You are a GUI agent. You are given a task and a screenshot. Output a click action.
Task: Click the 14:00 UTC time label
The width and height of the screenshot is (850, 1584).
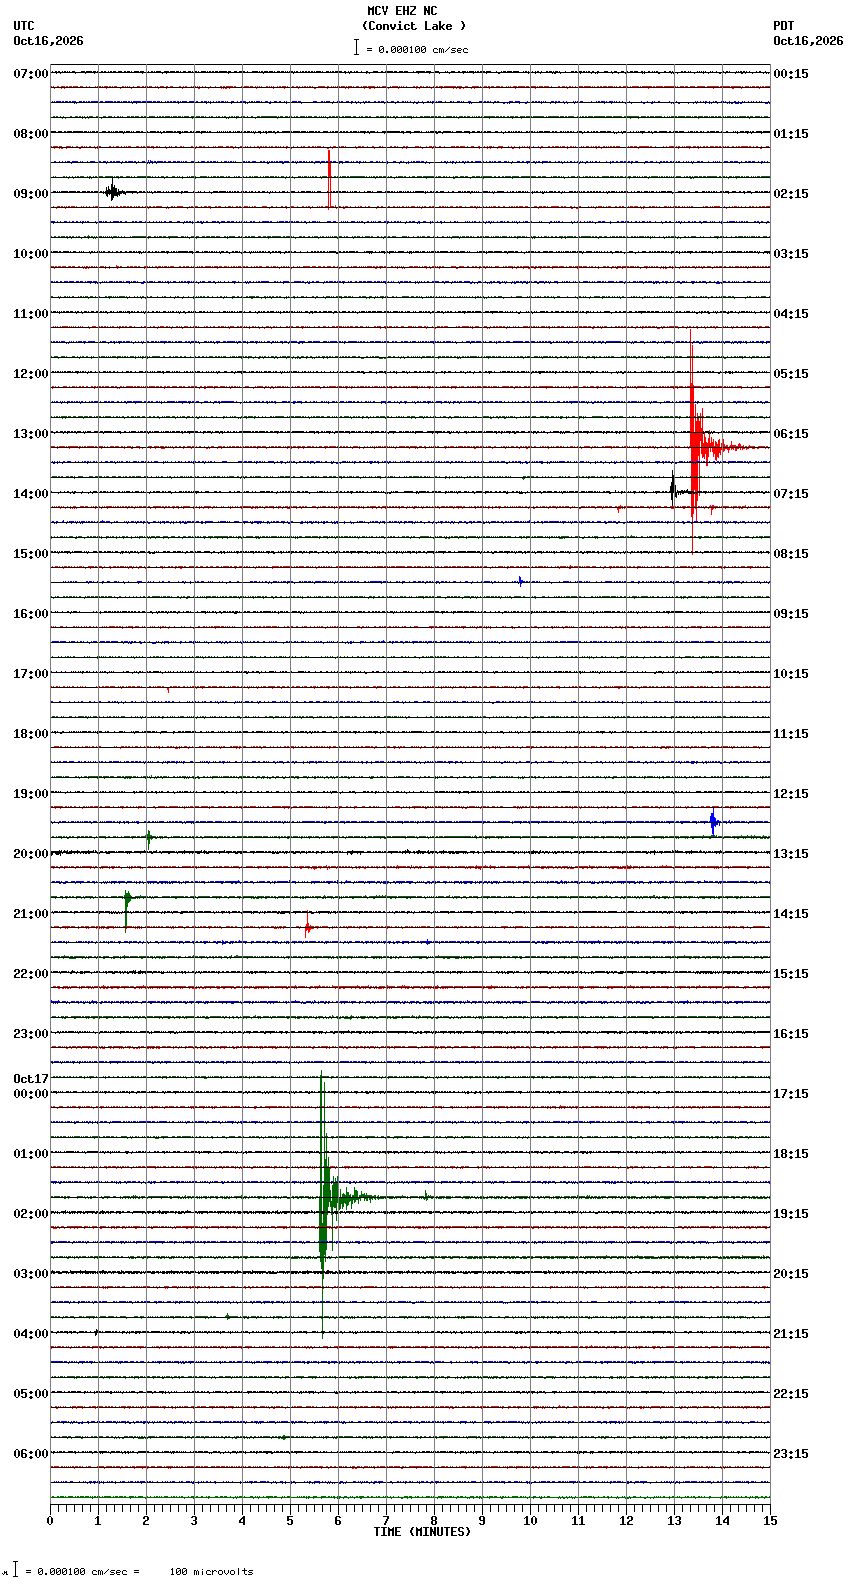coord(31,494)
